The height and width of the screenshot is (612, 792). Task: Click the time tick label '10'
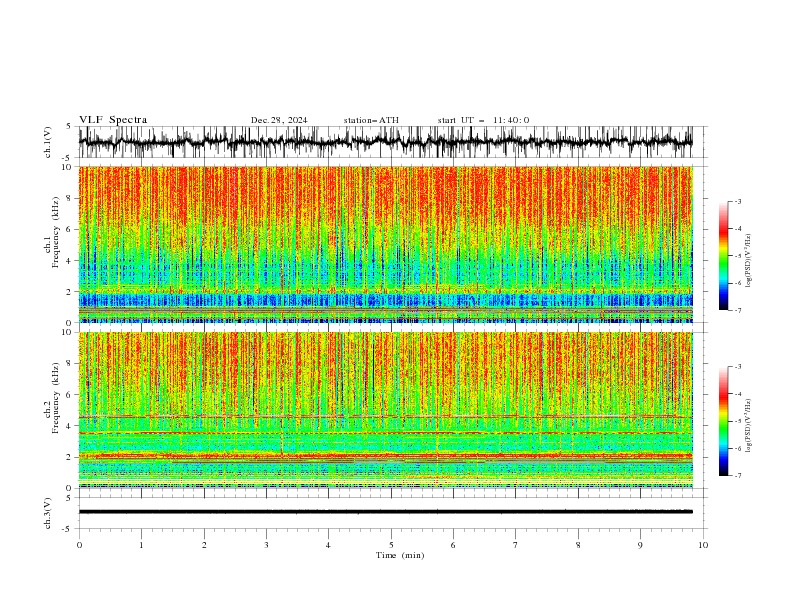(x=703, y=545)
